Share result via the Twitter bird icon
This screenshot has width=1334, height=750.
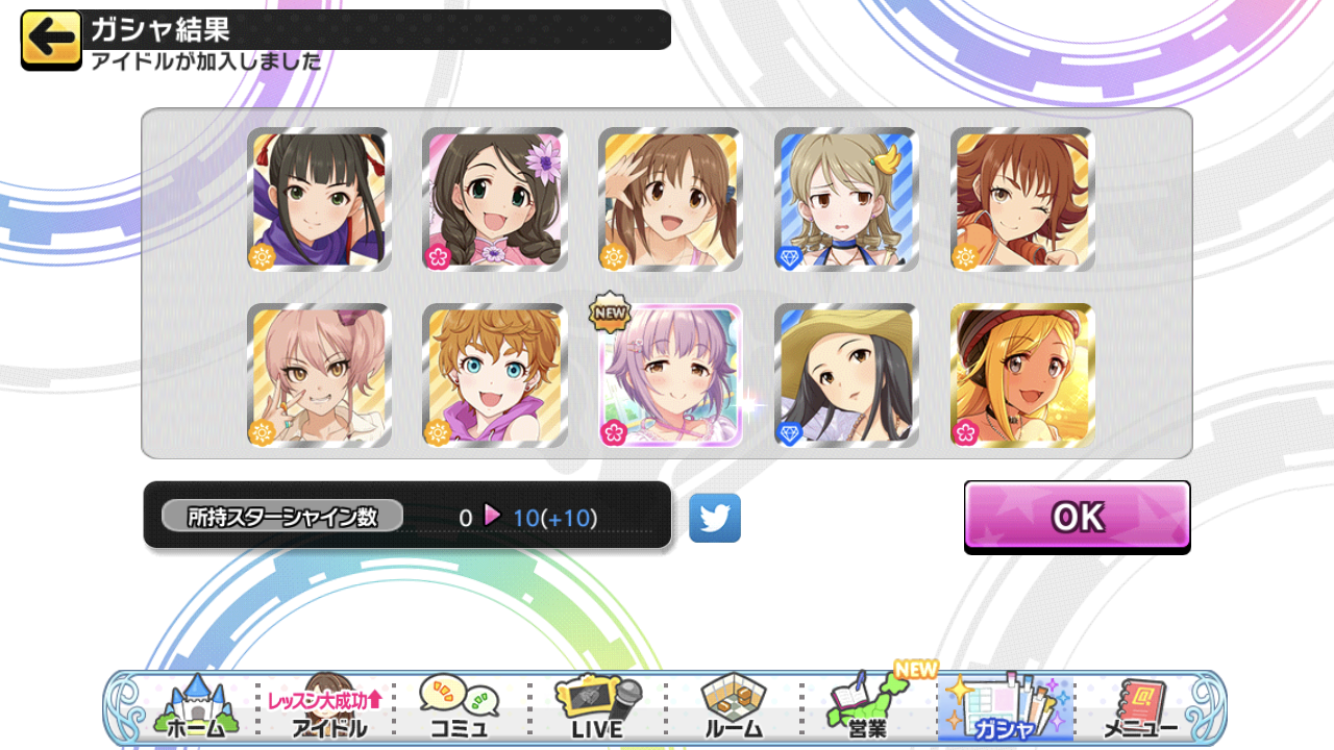coord(715,517)
